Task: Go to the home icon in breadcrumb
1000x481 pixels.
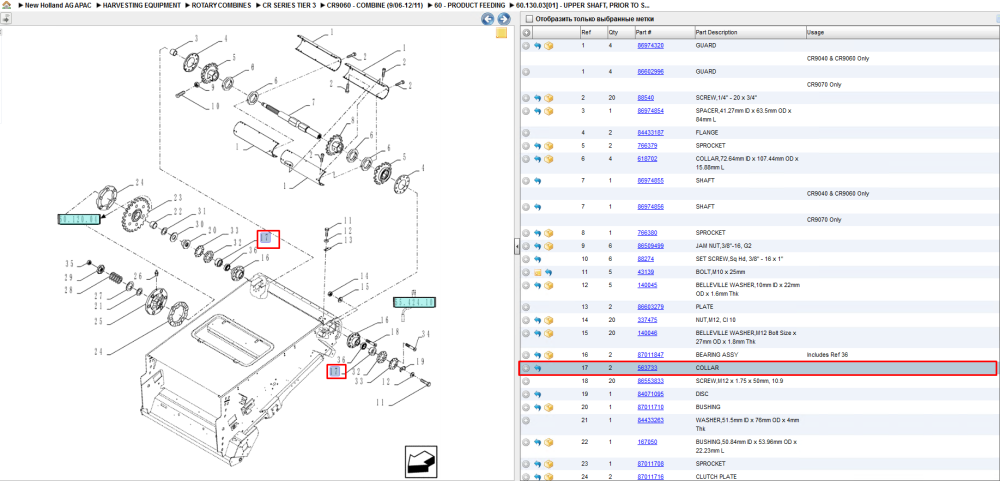Action: click(x=6, y=5)
